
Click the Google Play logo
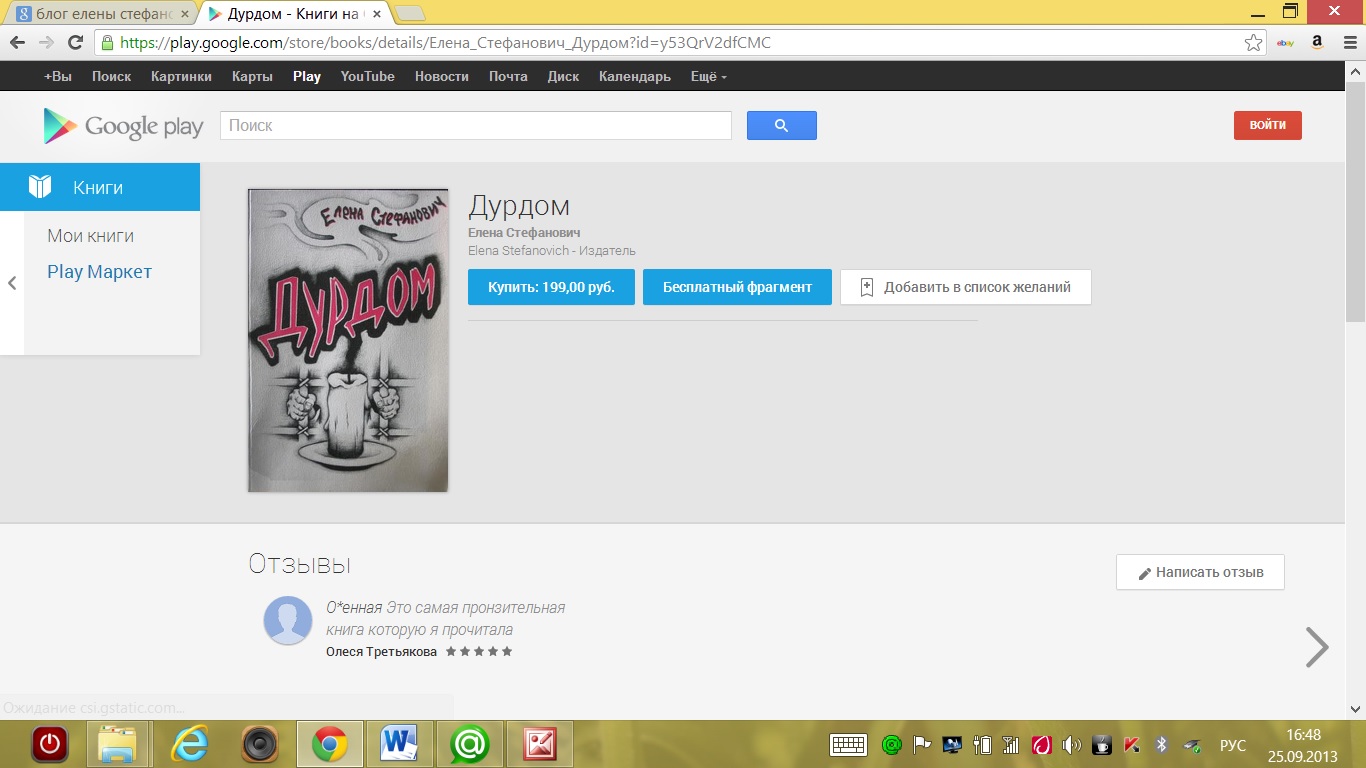[x=123, y=126]
